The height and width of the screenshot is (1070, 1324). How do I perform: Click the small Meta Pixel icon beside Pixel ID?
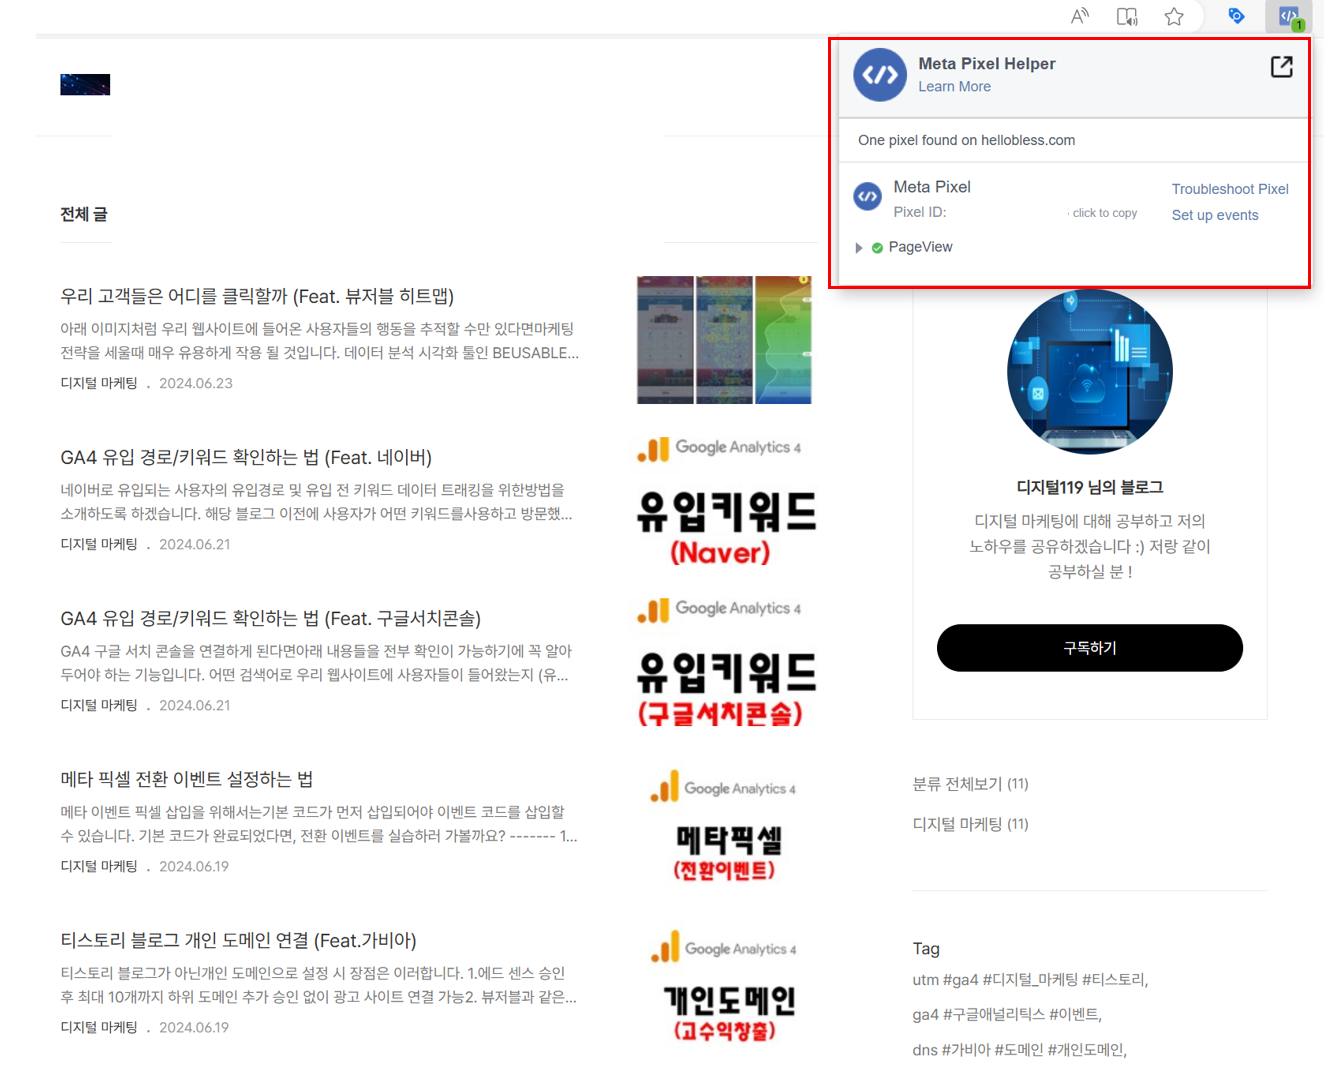point(867,196)
